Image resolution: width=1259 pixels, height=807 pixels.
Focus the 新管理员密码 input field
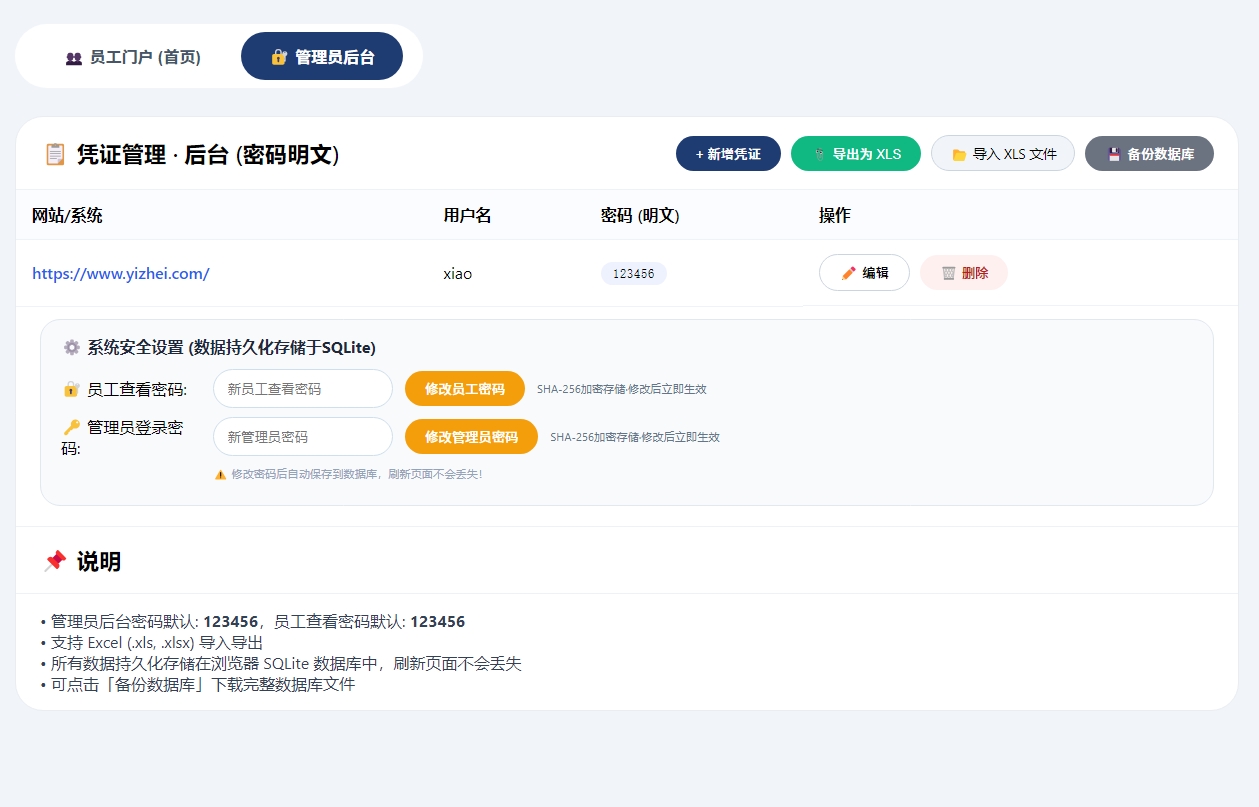tap(303, 437)
